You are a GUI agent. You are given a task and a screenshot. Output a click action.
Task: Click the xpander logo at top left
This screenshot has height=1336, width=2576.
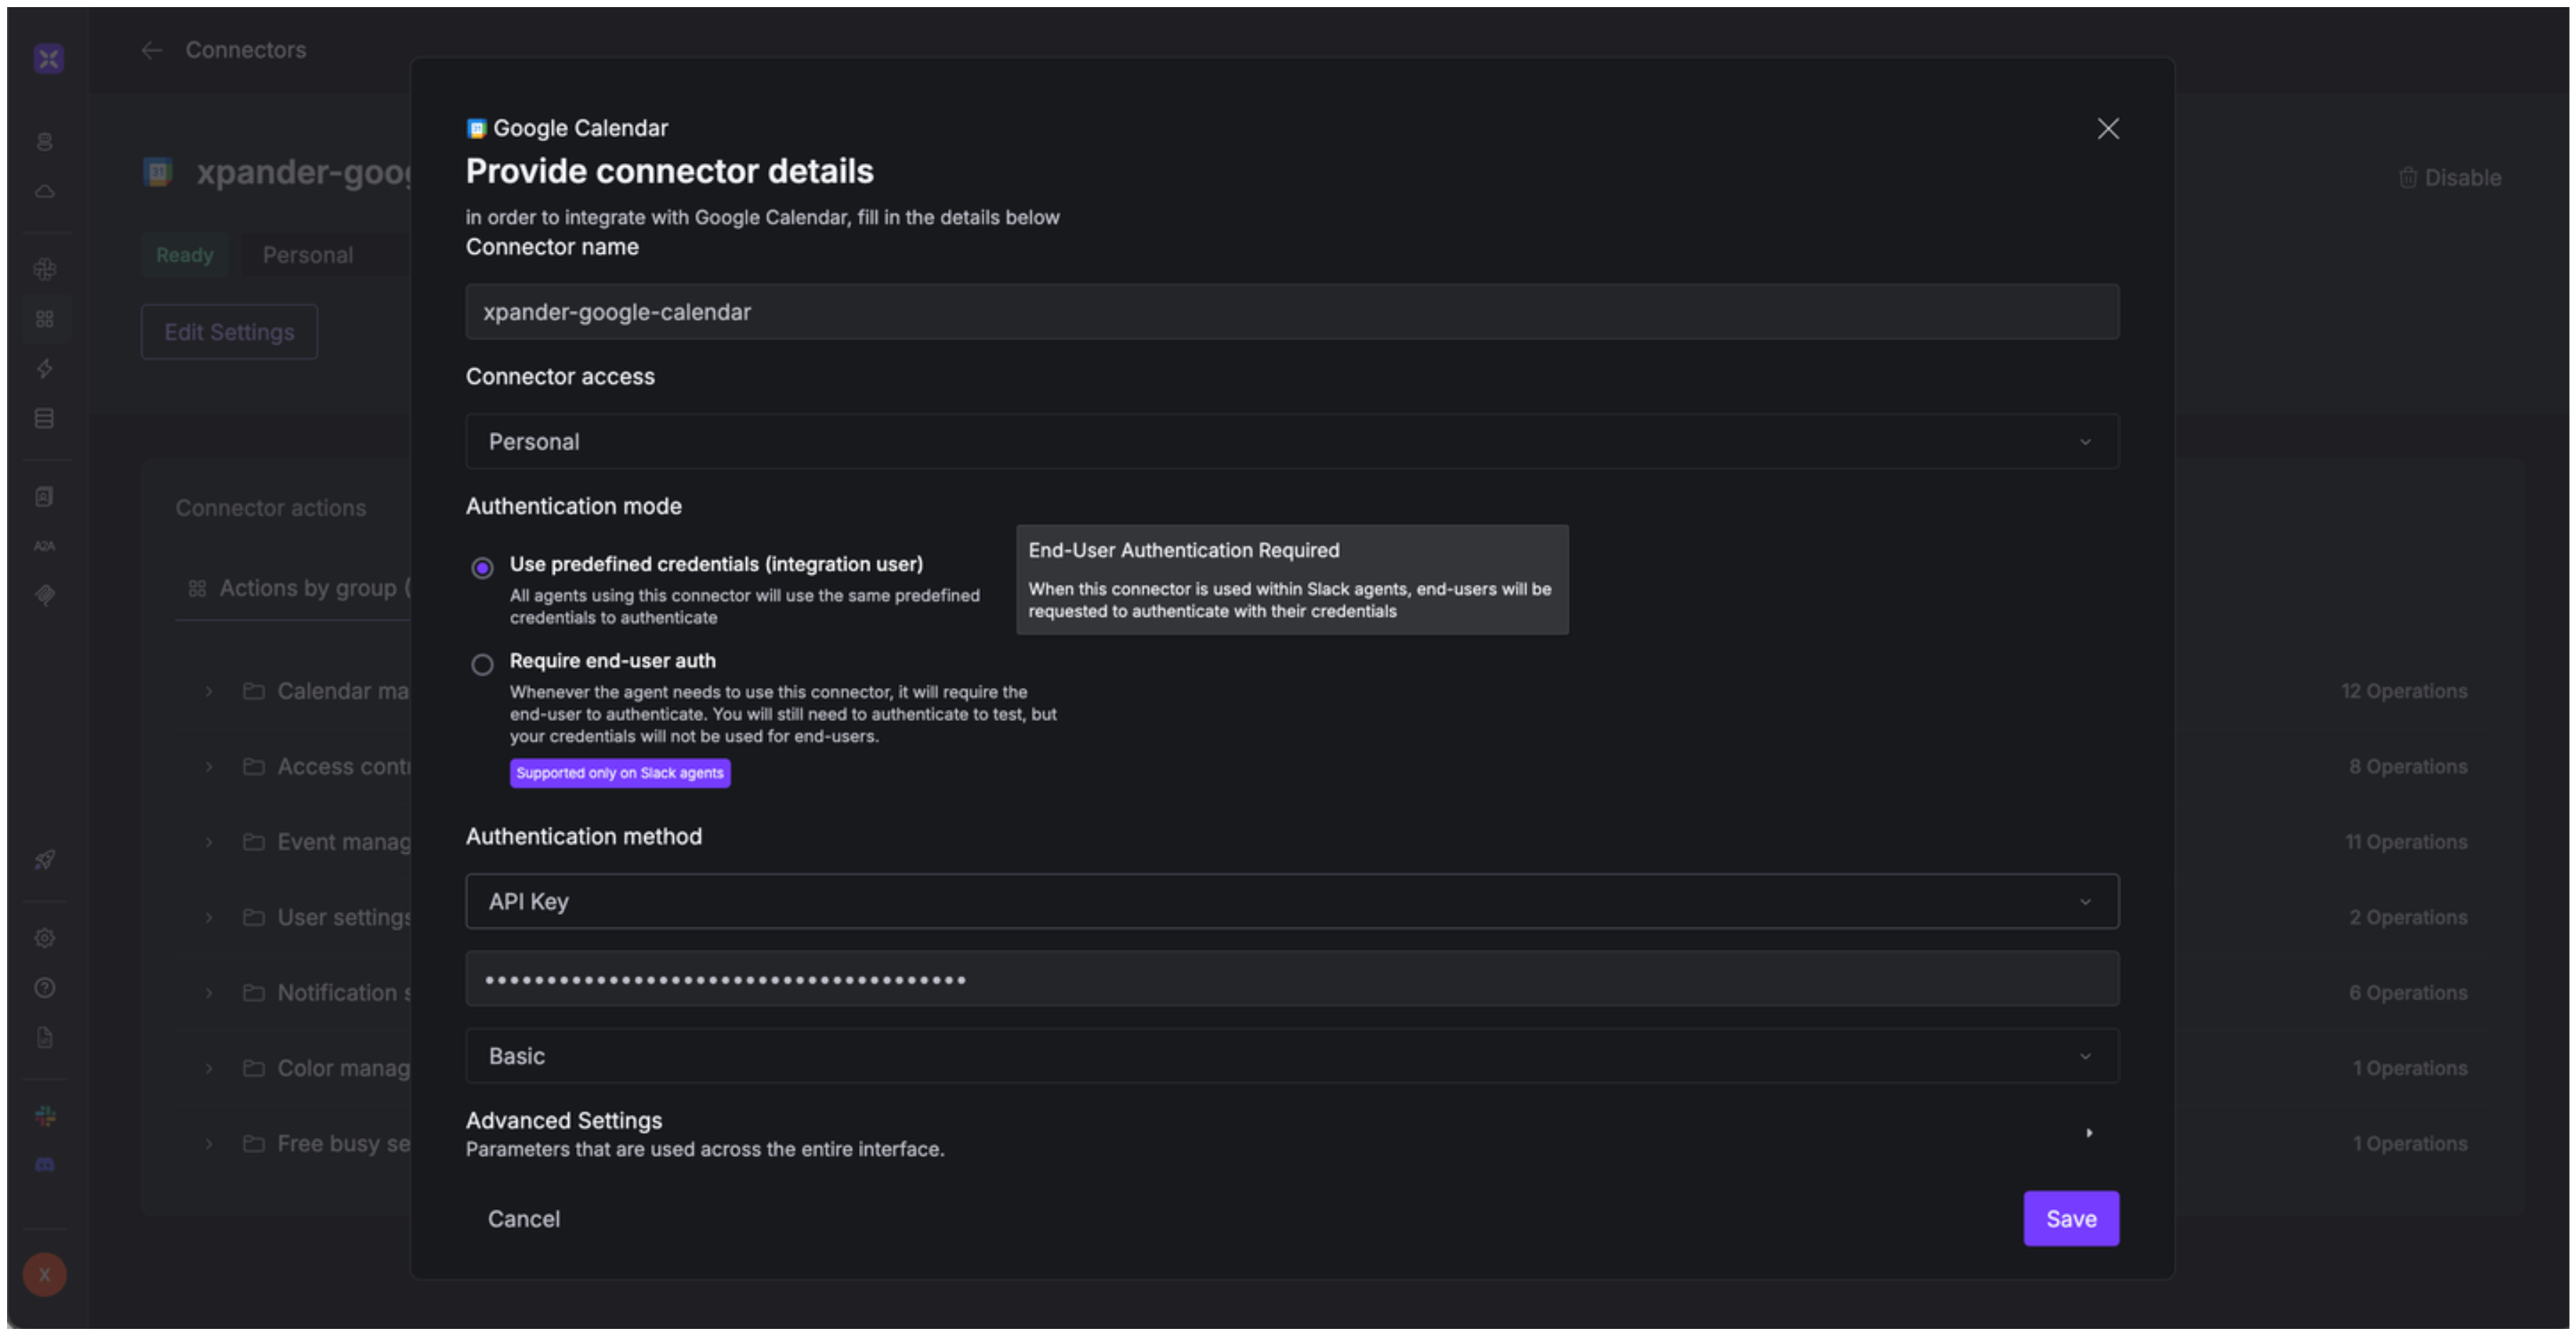point(48,58)
